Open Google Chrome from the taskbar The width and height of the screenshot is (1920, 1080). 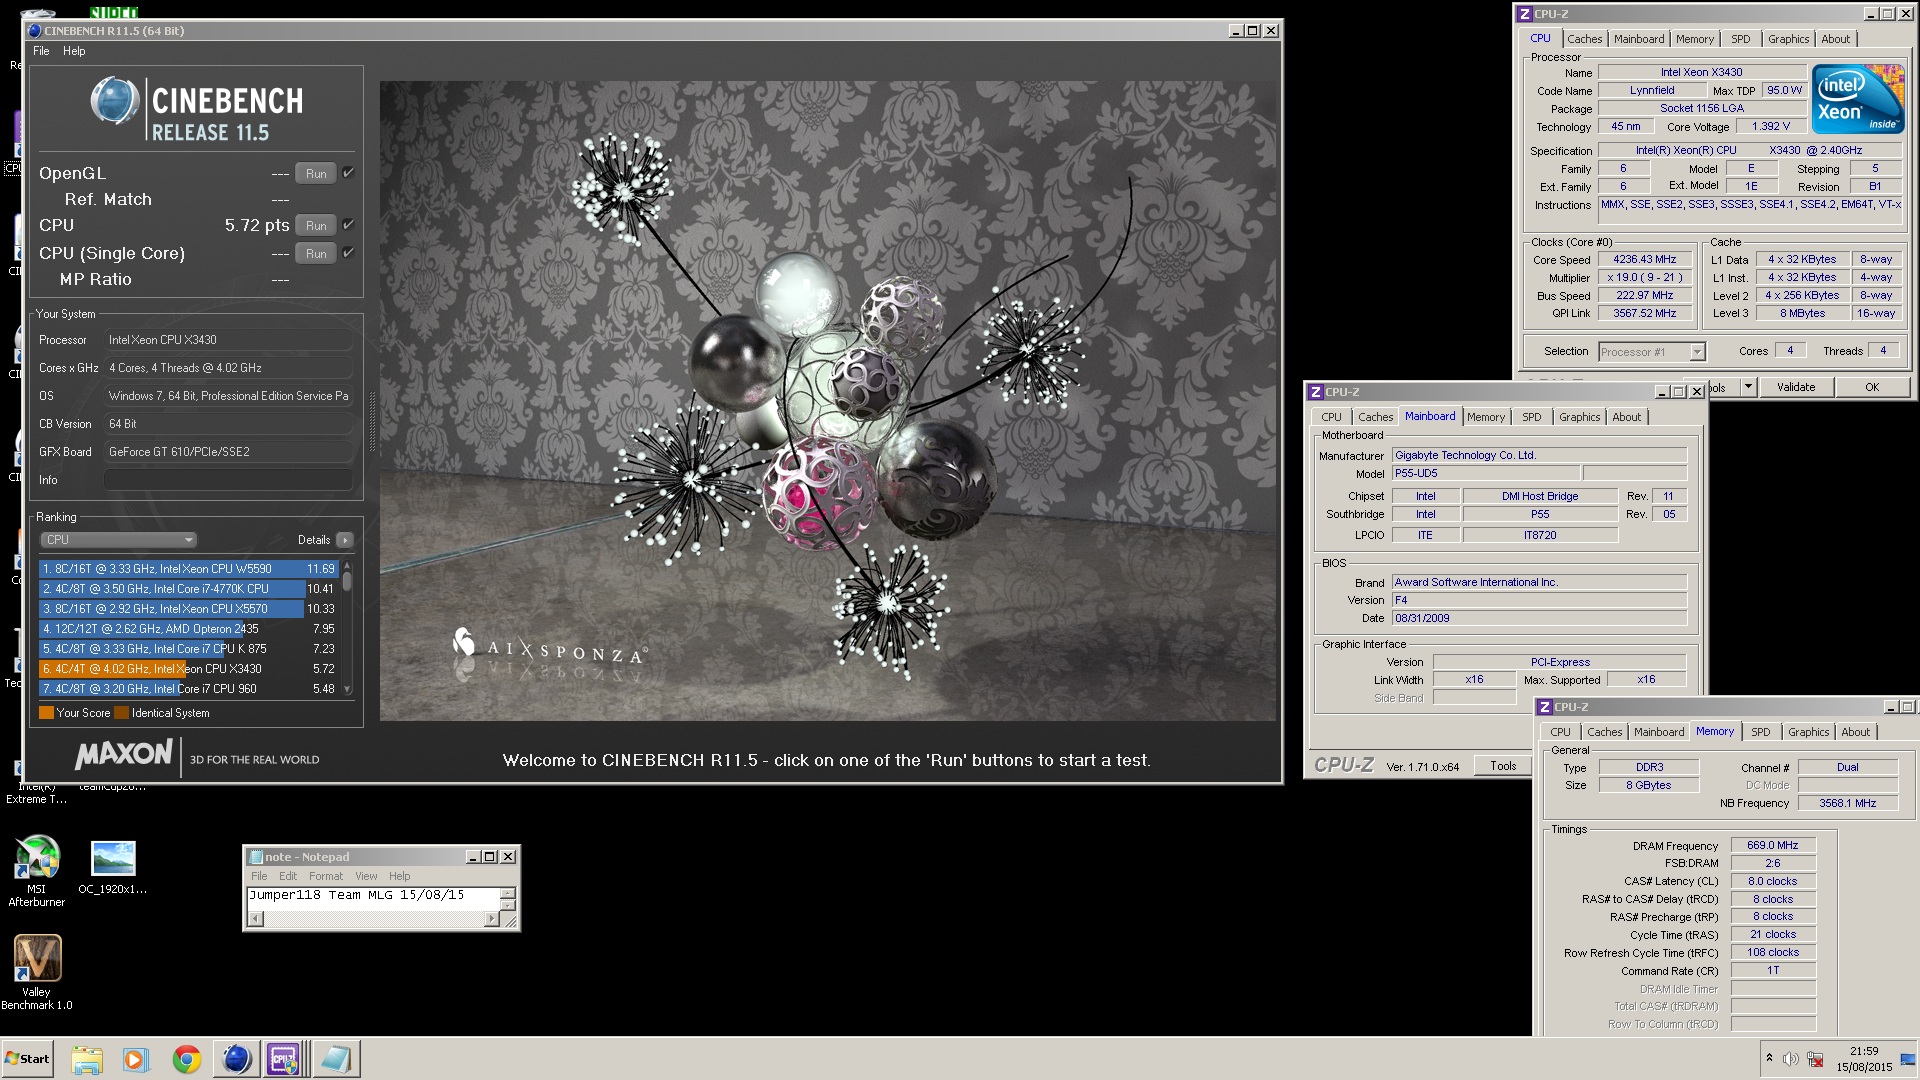[186, 1058]
